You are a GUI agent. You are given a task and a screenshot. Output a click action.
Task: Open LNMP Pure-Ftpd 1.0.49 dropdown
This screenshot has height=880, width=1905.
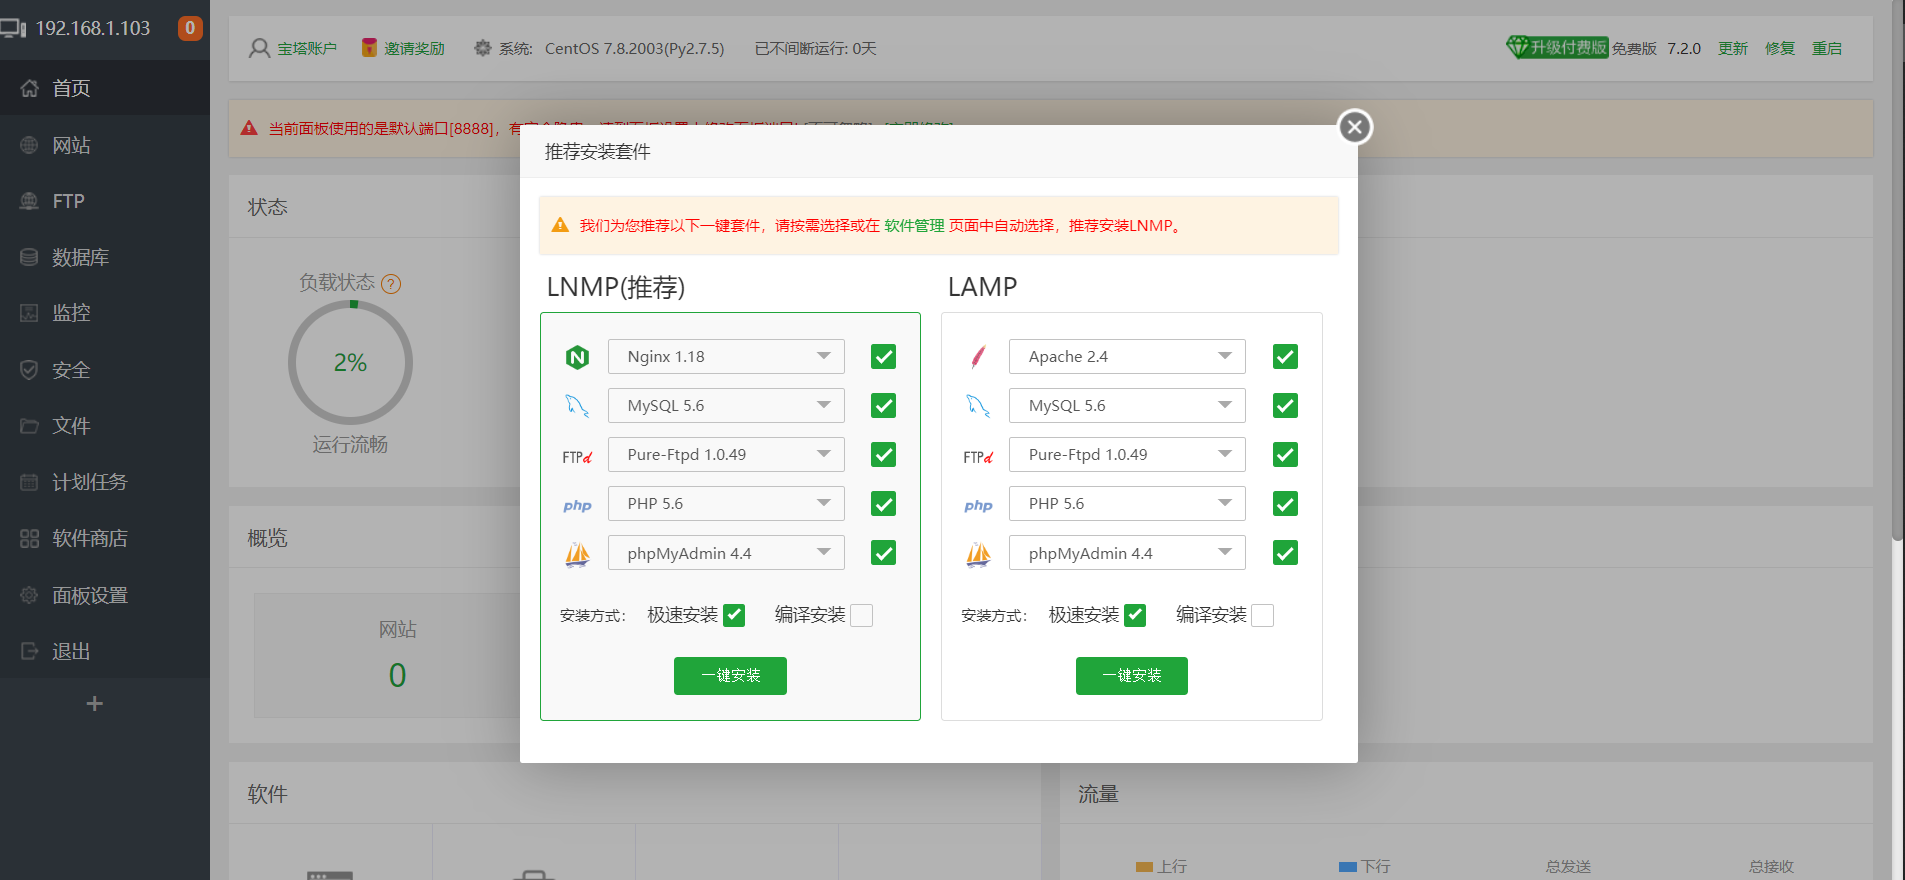pyautogui.click(x=726, y=455)
